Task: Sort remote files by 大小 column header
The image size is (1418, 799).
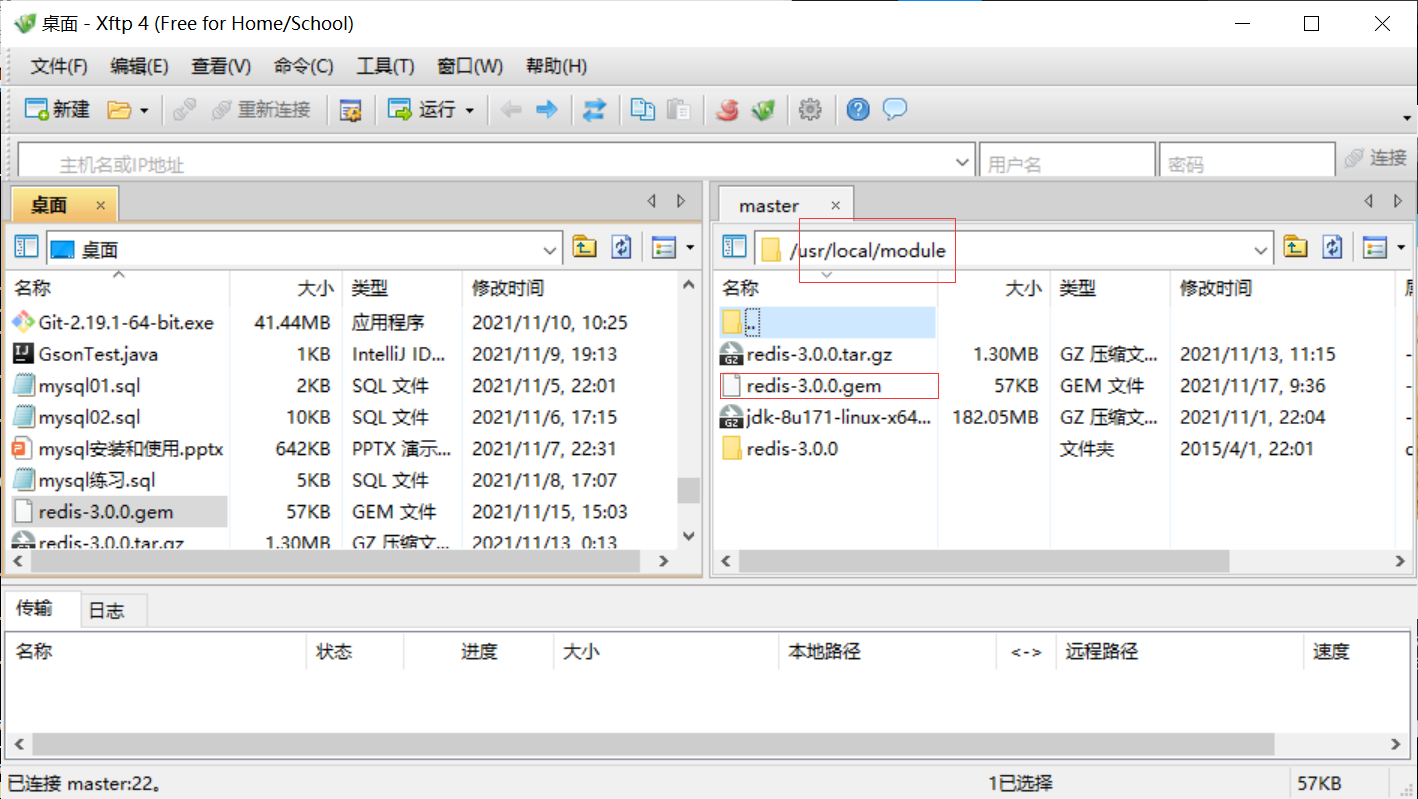Action: tap(1024, 288)
